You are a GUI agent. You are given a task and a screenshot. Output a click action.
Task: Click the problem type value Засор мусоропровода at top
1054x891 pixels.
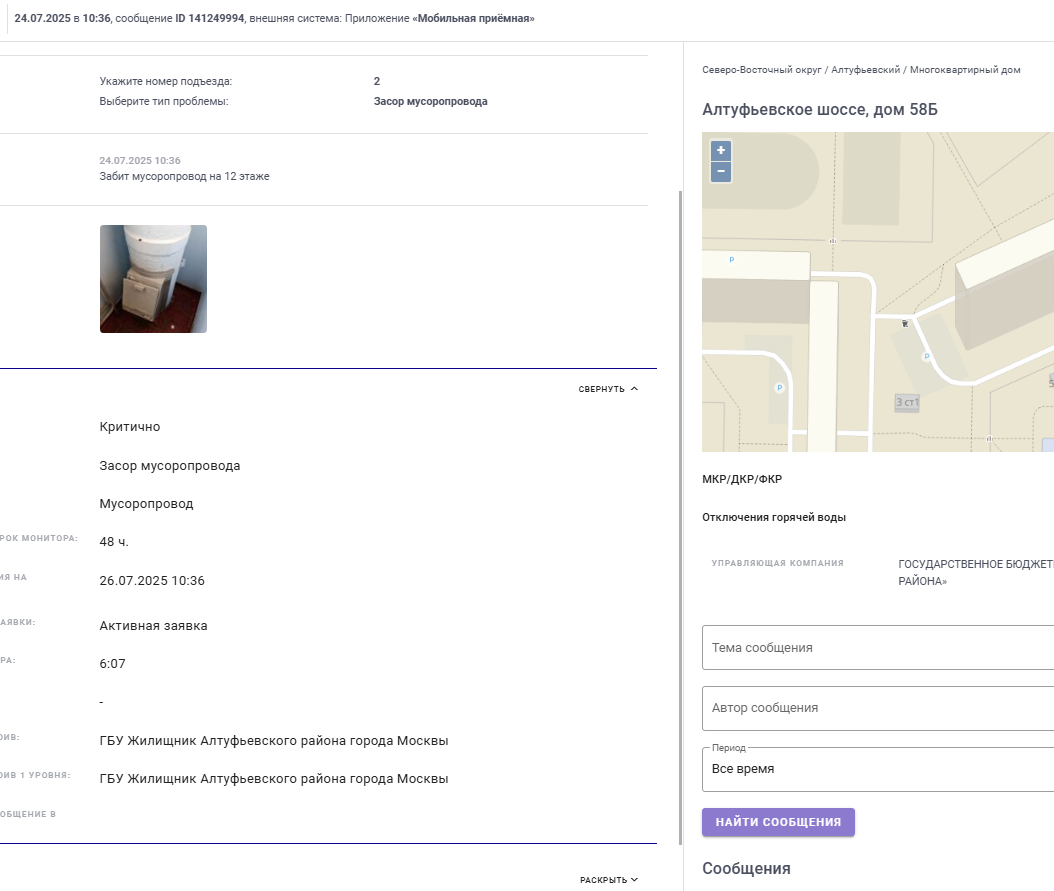430,101
